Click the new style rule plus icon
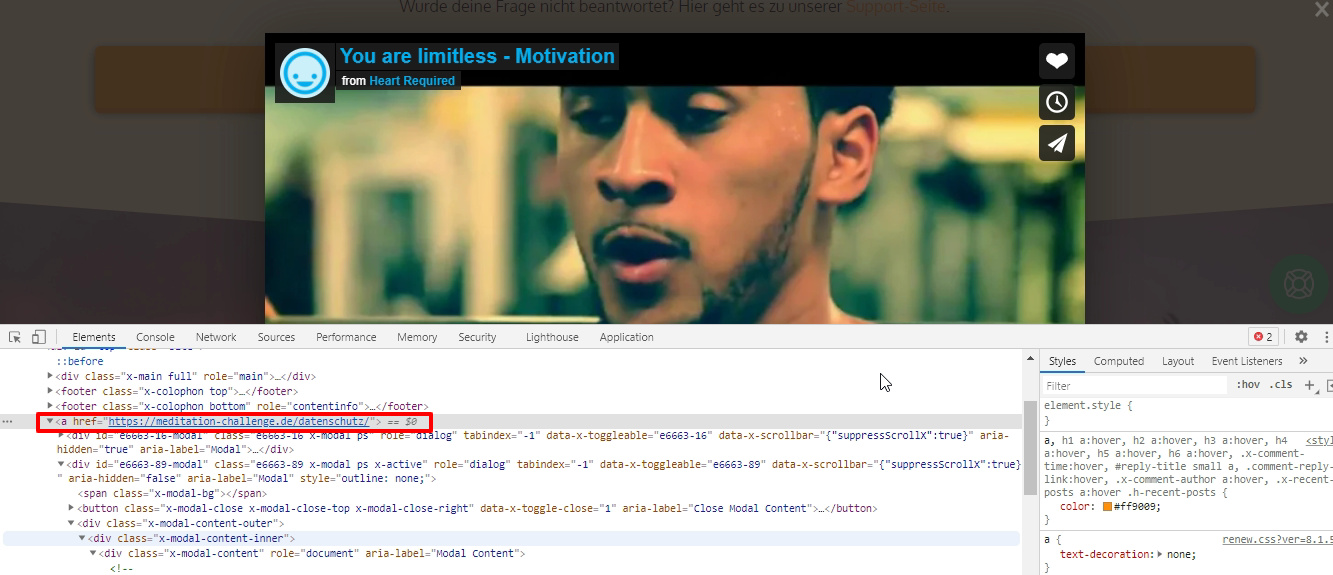1333x575 pixels. [1310, 385]
